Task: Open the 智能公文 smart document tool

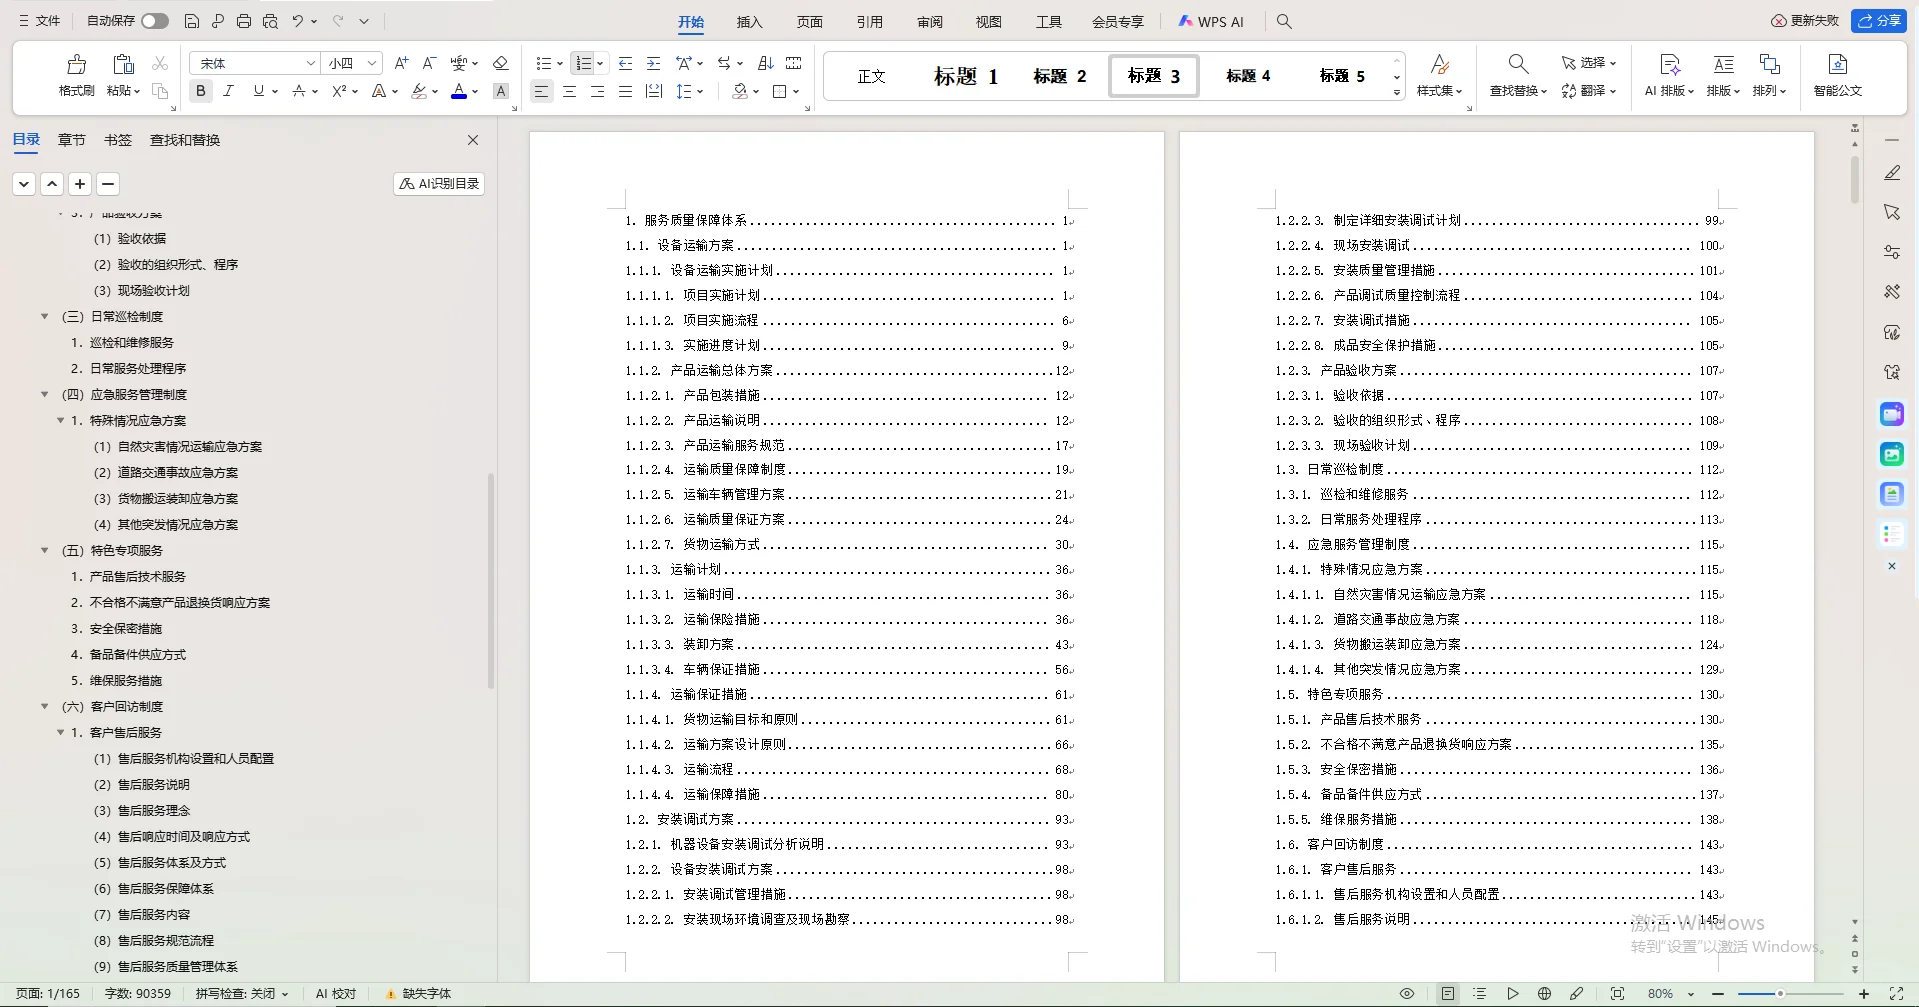Action: click(1837, 75)
